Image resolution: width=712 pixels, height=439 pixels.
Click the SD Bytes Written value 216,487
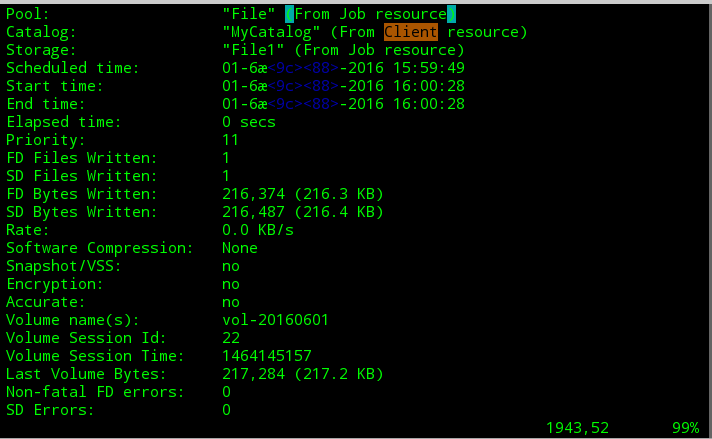coord(253,212)
